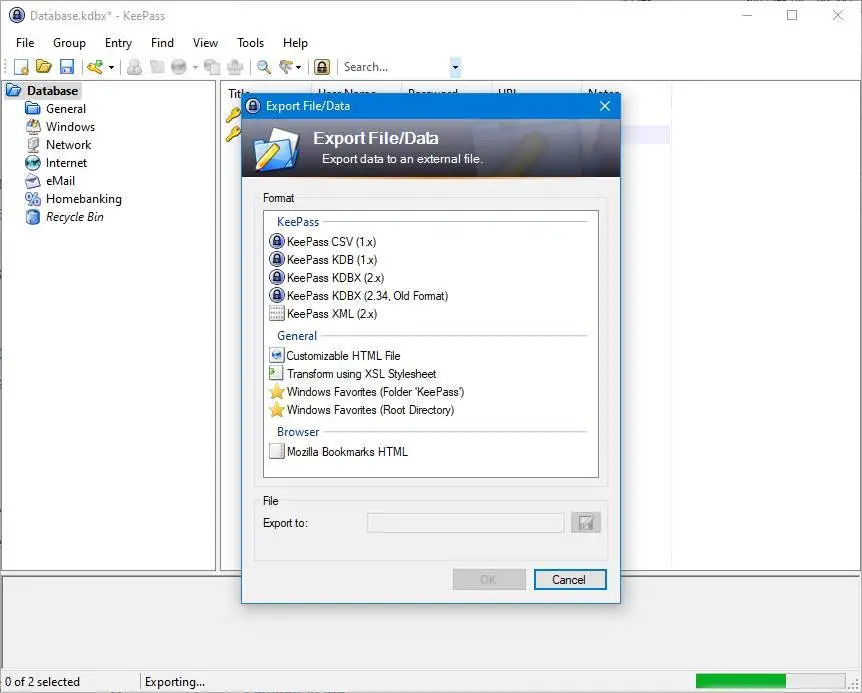Click the Open database folder icon
The height and width of the screenshot is (693, 862).
[x=43, y=67]
